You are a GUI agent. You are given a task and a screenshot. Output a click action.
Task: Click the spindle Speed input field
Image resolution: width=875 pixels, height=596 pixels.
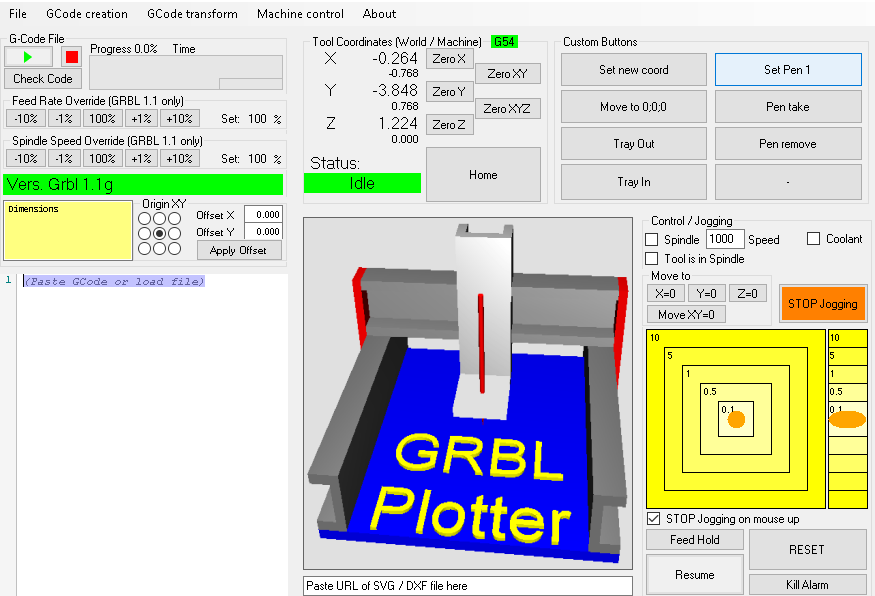click(x=725, y=239)
